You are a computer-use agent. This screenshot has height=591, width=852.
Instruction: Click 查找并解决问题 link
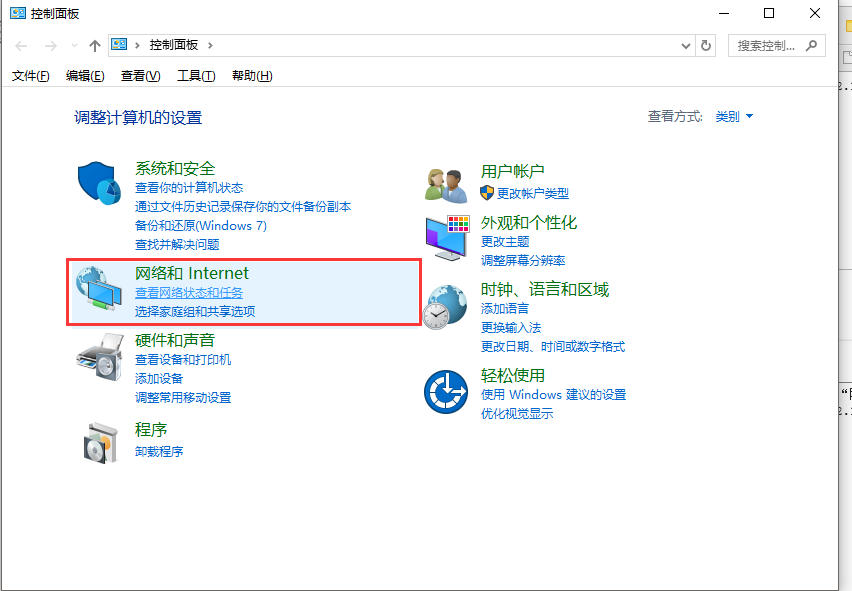point(177,245)
